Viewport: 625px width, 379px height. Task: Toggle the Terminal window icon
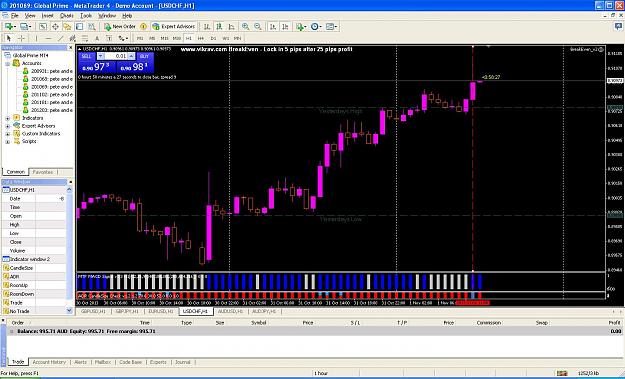pyautogui.click(x=79, y=26)
